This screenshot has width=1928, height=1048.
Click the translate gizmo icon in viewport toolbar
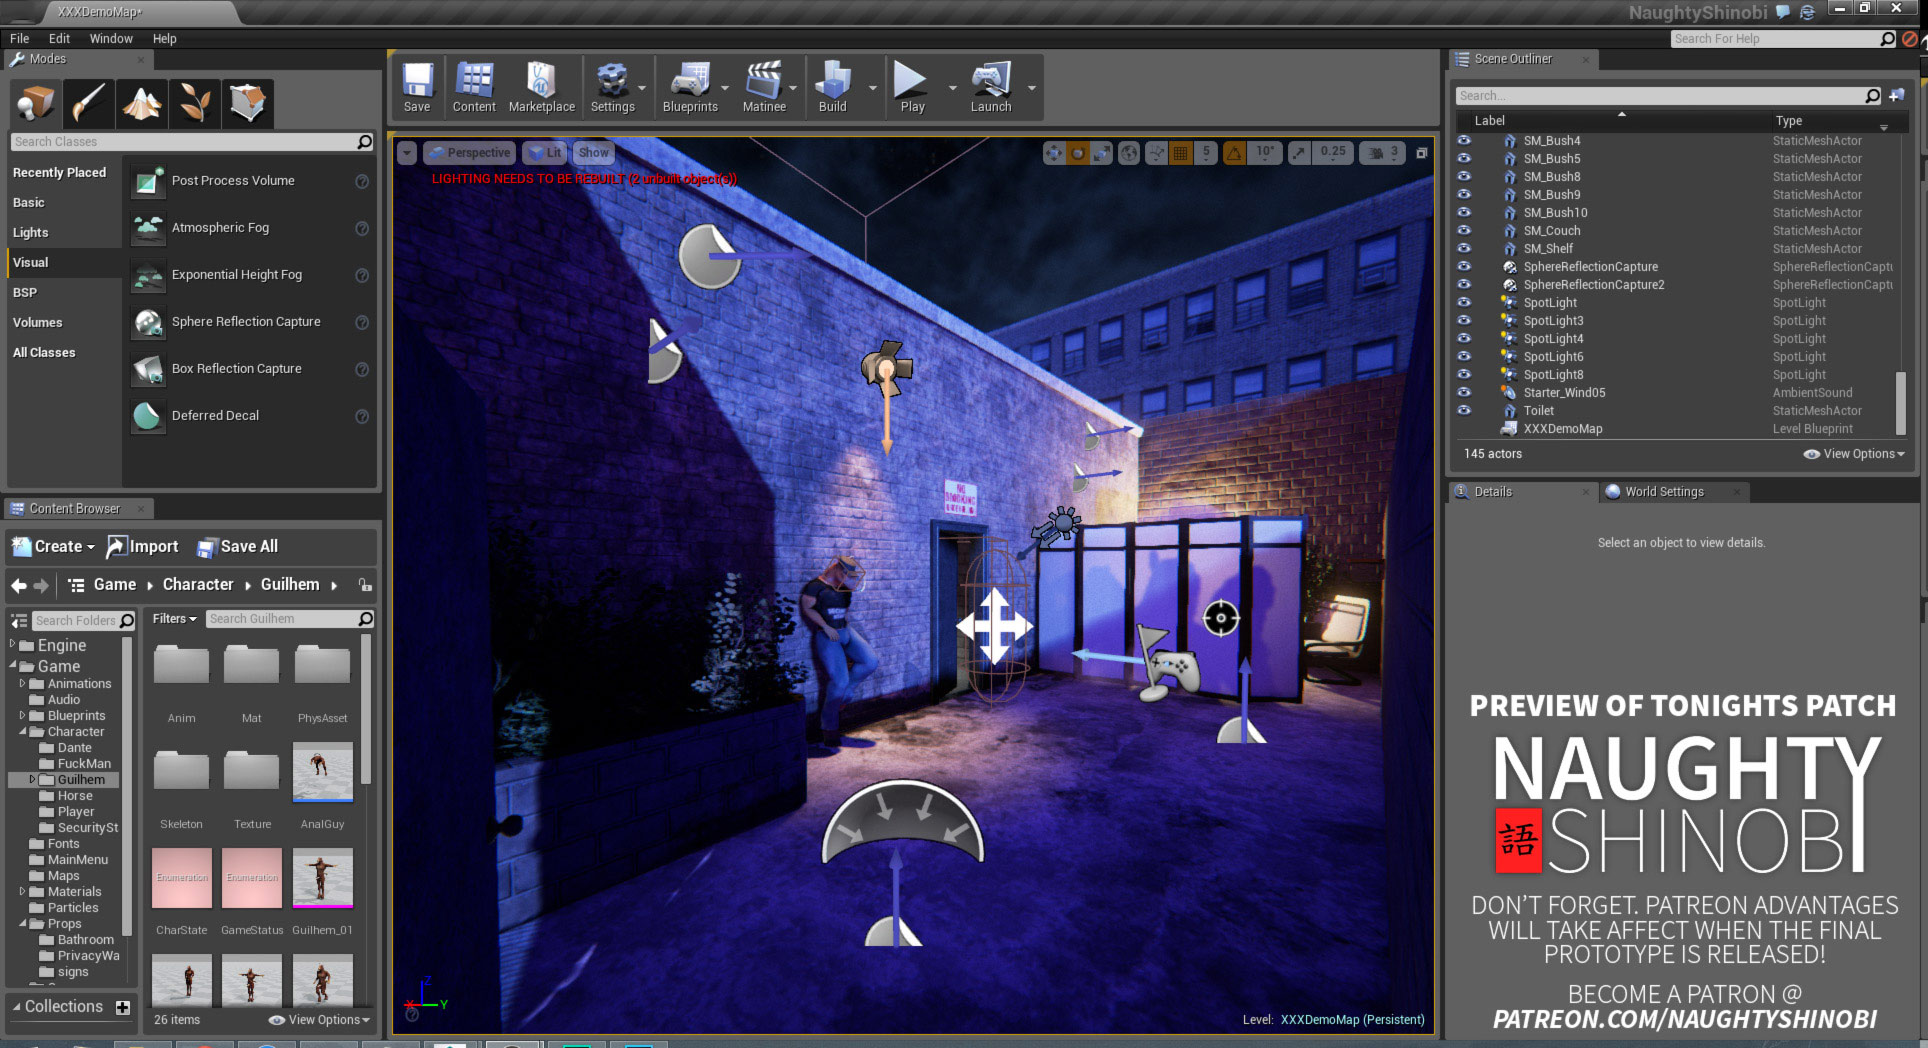click(x=1054, y=153)
